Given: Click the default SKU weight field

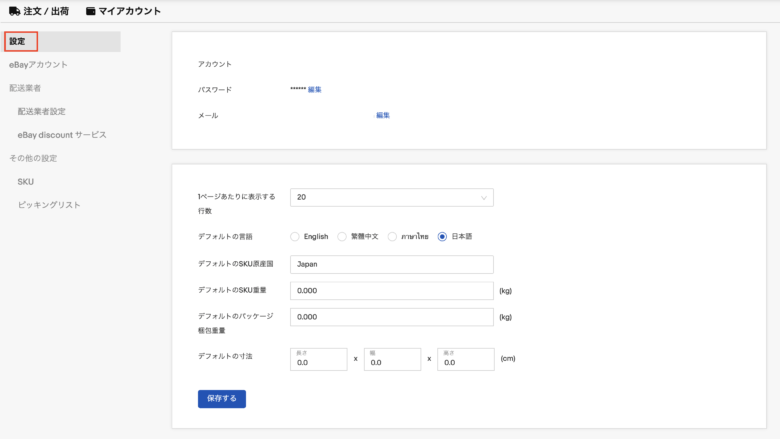Looking at the screenshot, I should click(x=391, y=291).
